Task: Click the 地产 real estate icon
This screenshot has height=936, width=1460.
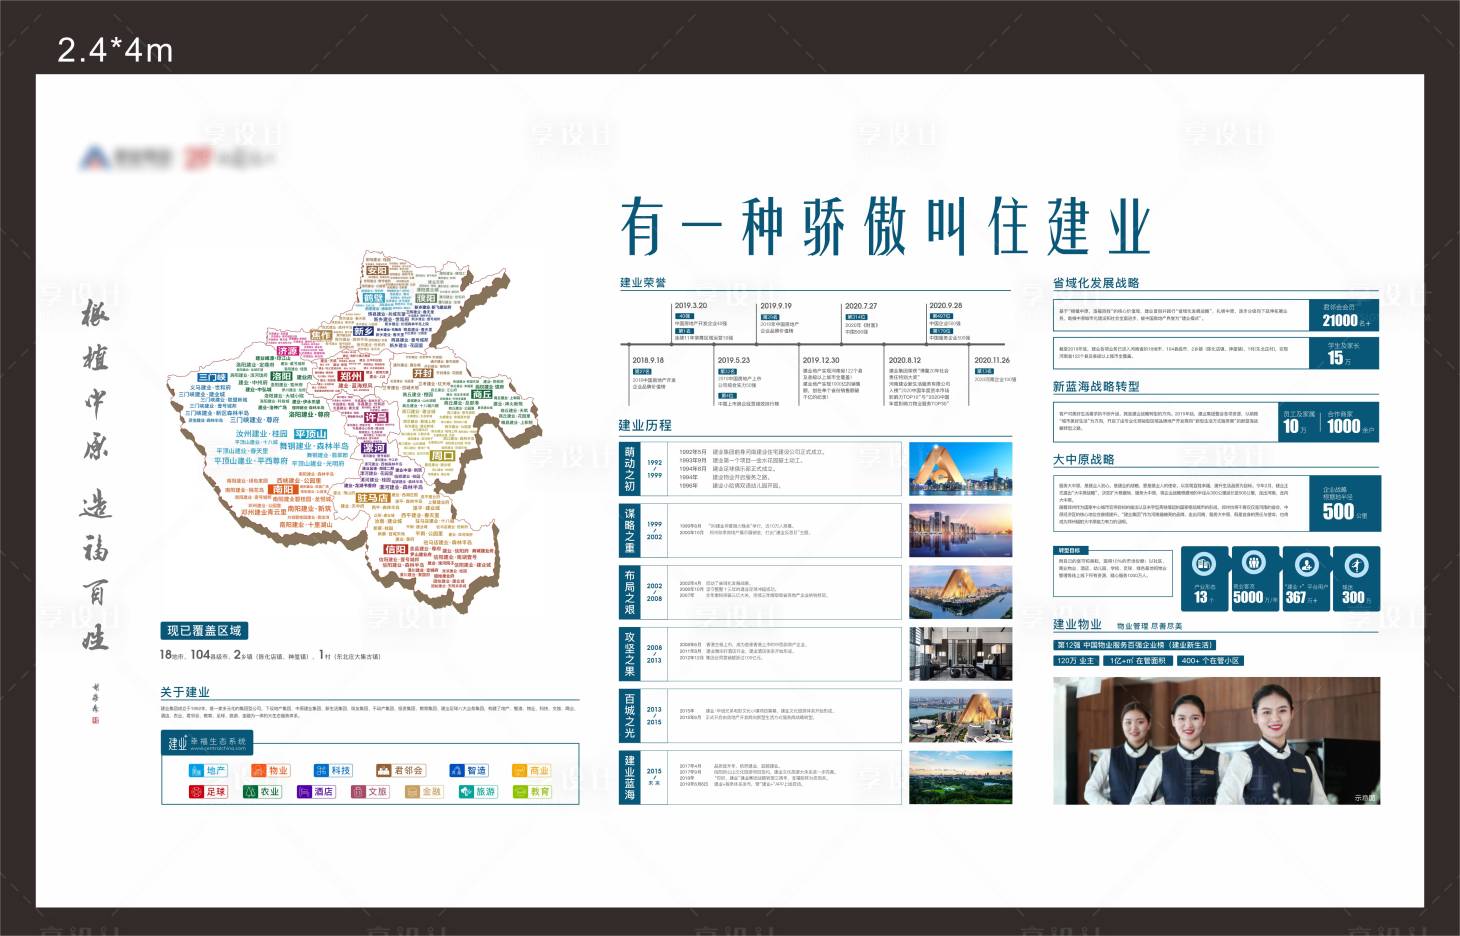Action: coord(209,770)
